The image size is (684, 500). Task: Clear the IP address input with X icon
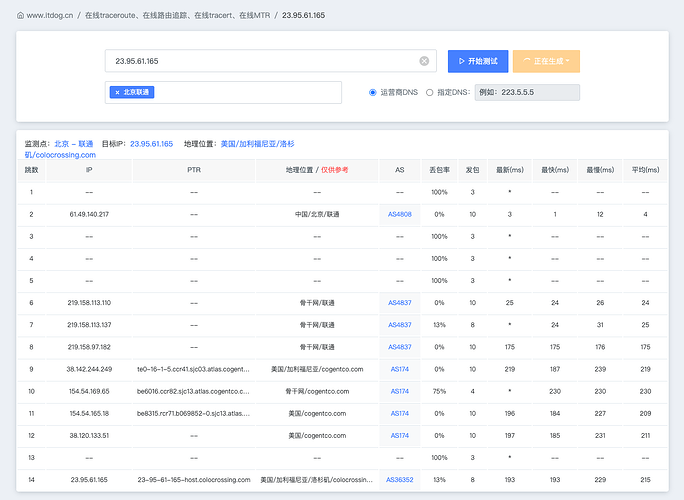click(424, 61)
